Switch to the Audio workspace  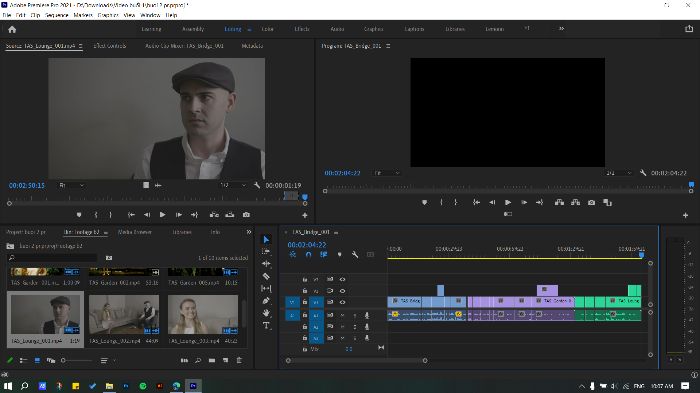337,29
